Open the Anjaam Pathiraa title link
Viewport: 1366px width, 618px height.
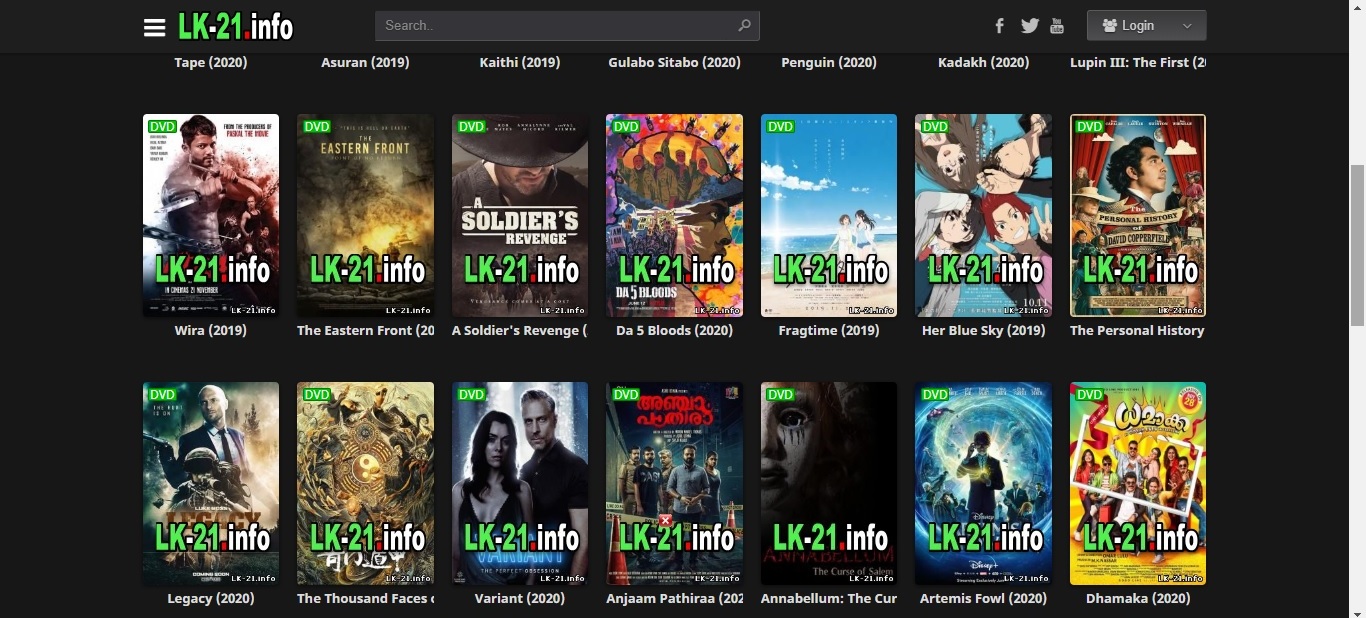pos(674,598)
